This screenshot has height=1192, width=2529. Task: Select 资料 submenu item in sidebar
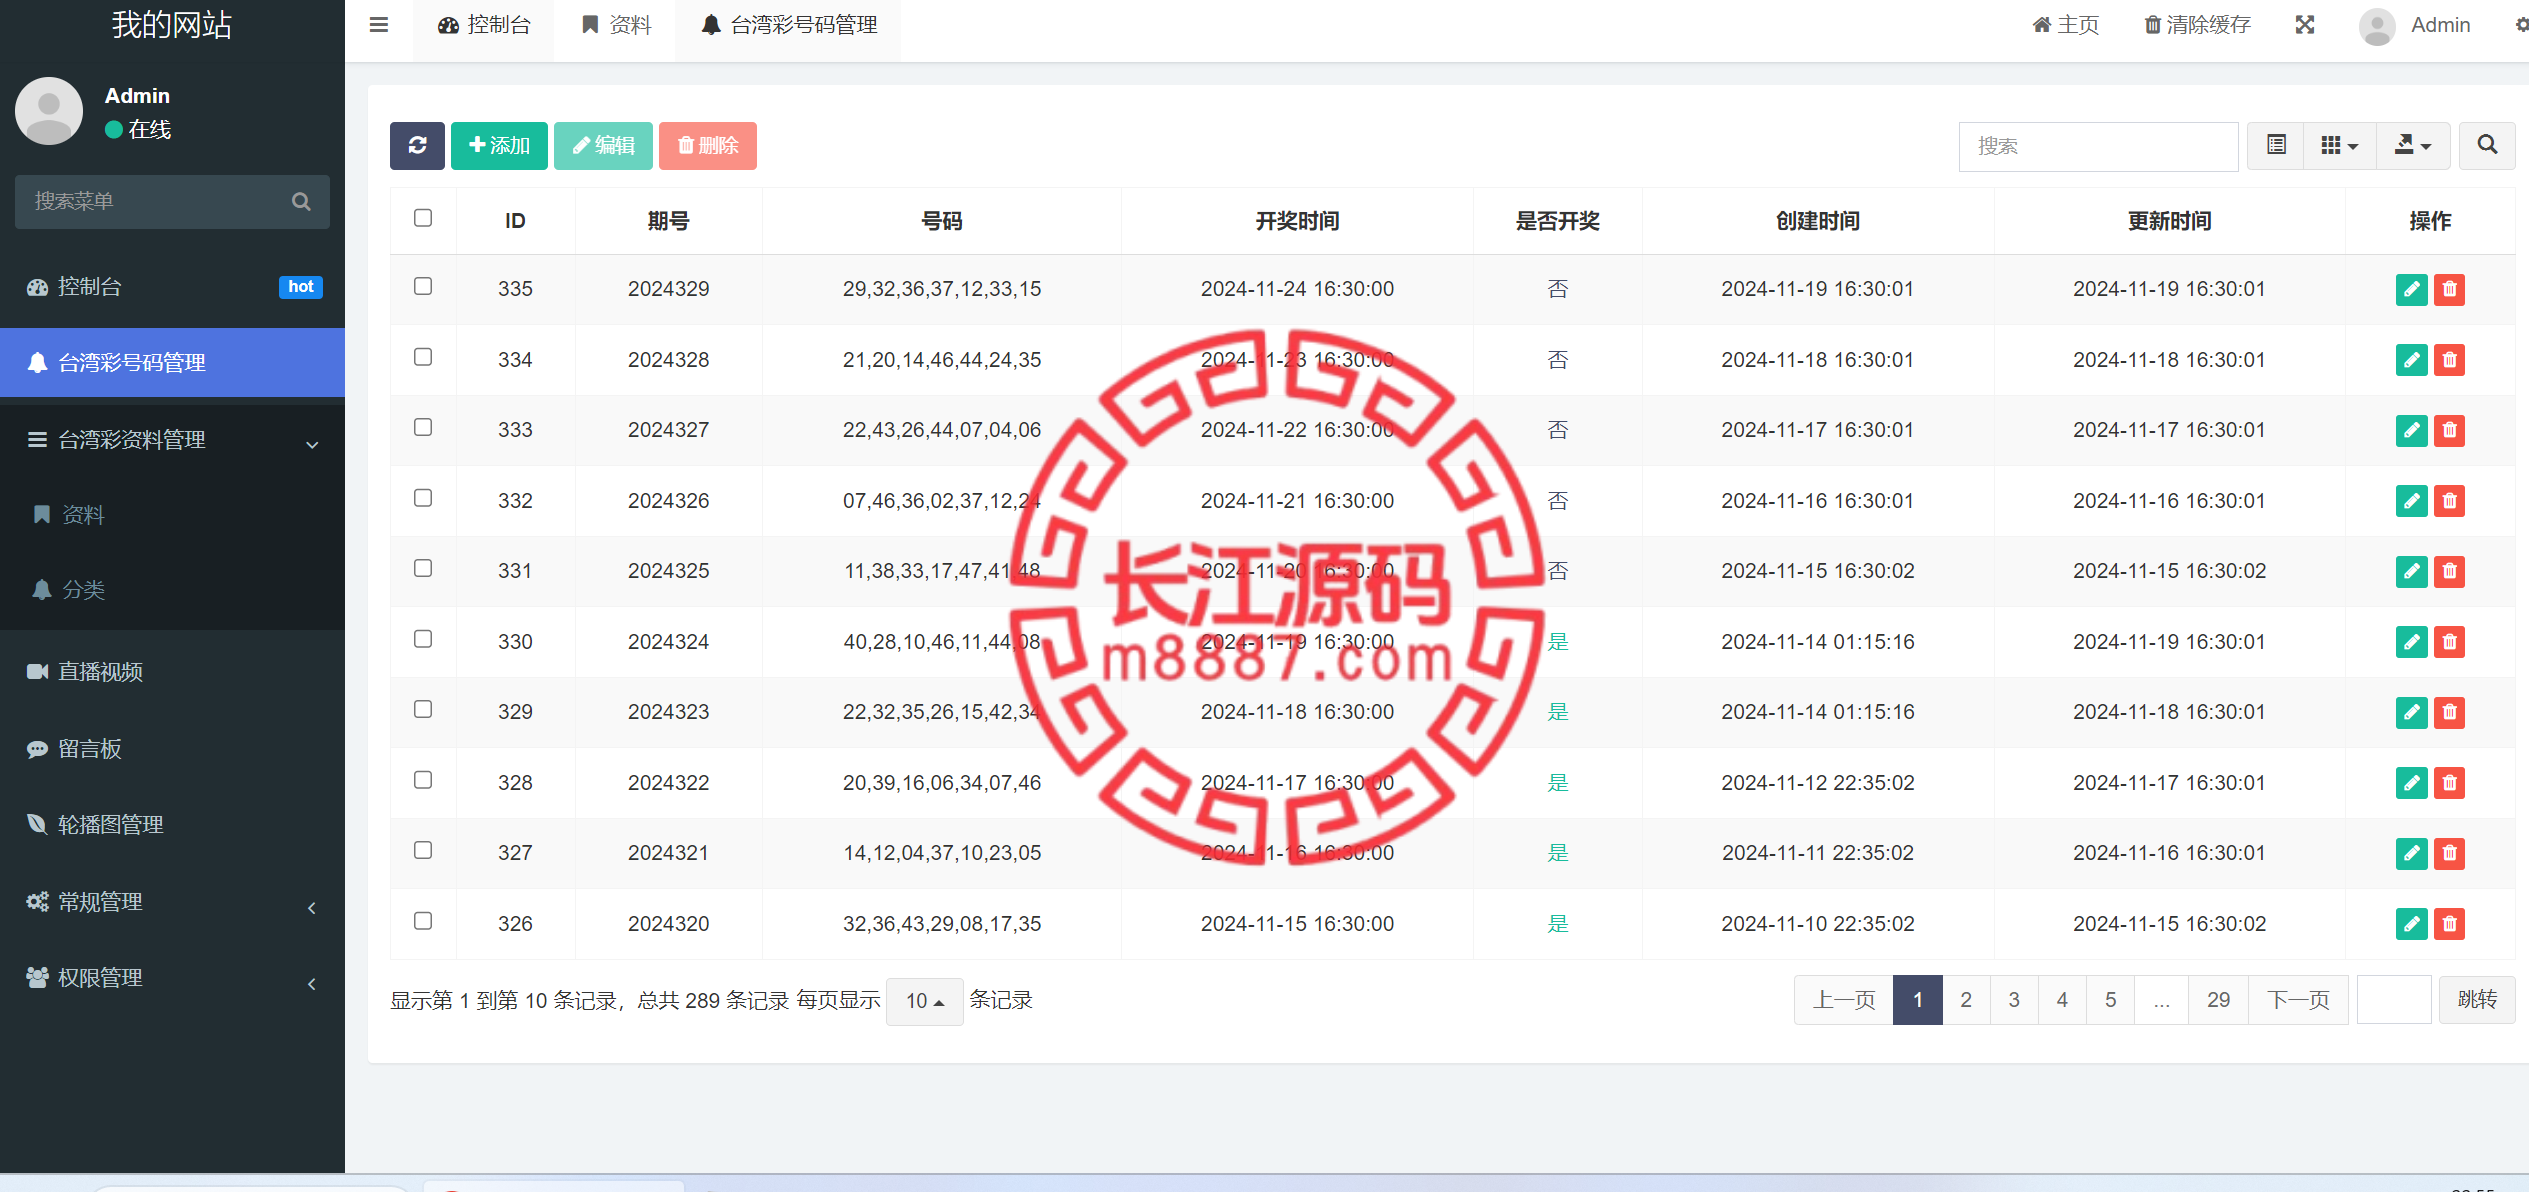tap(172, 515)
